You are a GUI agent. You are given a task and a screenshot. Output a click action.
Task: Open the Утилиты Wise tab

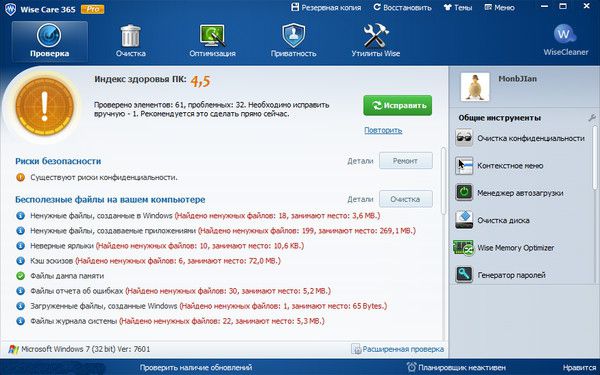click(x=375, y=41)
